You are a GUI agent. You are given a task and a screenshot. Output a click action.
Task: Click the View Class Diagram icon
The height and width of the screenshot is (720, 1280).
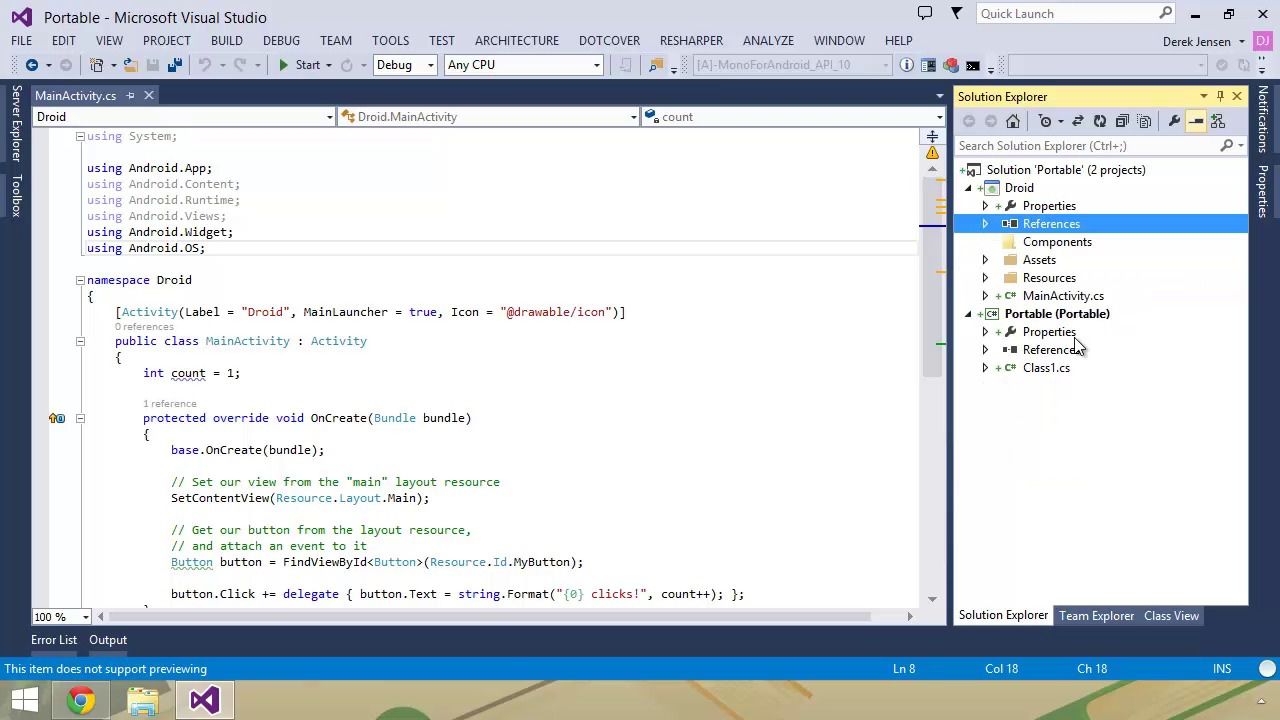(1218, 121)
